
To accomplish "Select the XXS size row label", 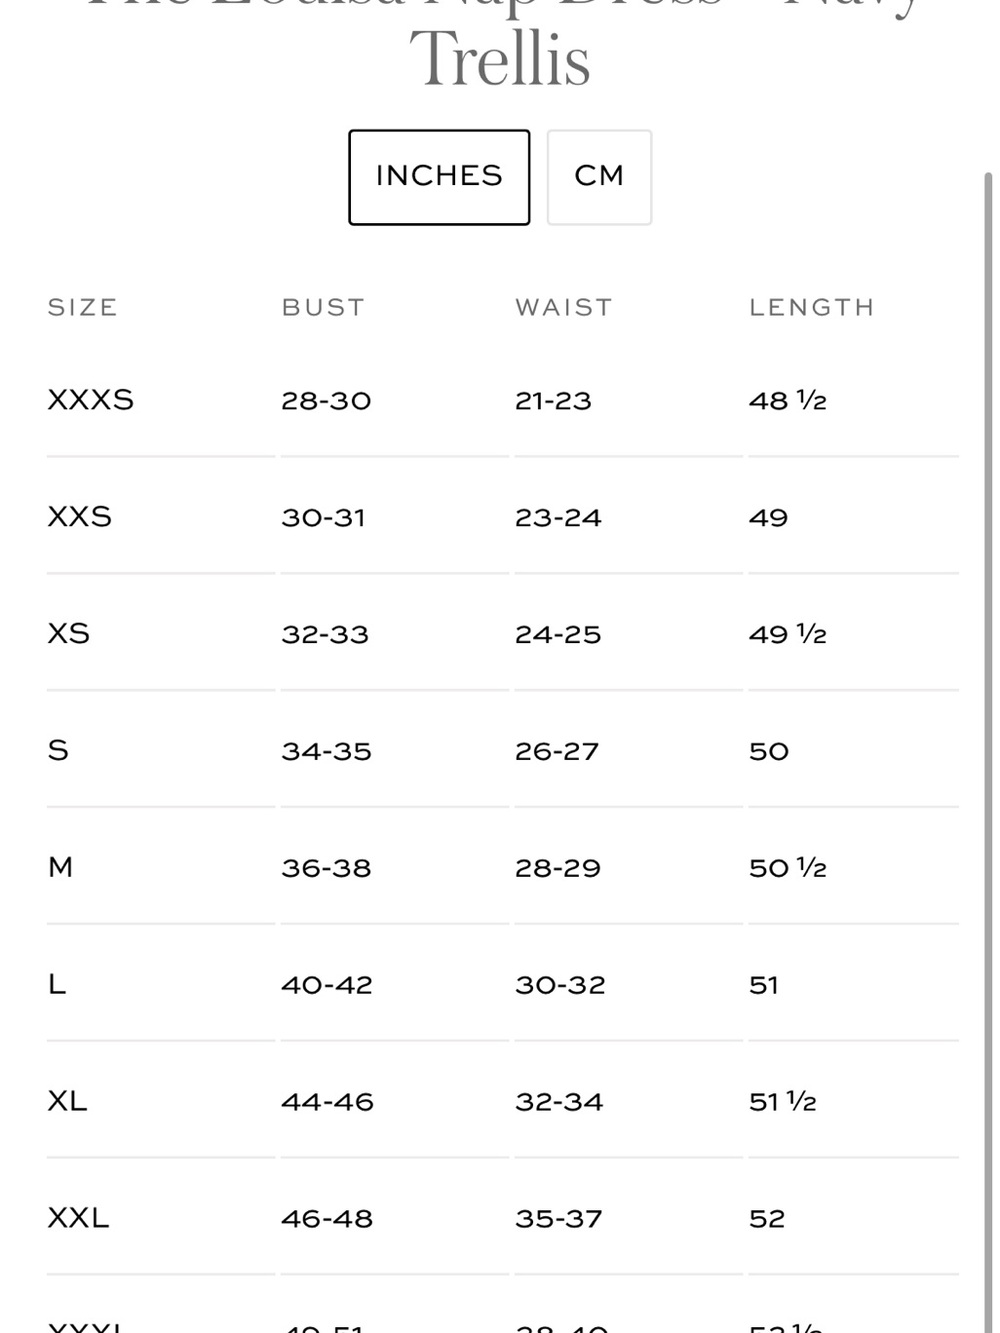I will tap(80, 517).
